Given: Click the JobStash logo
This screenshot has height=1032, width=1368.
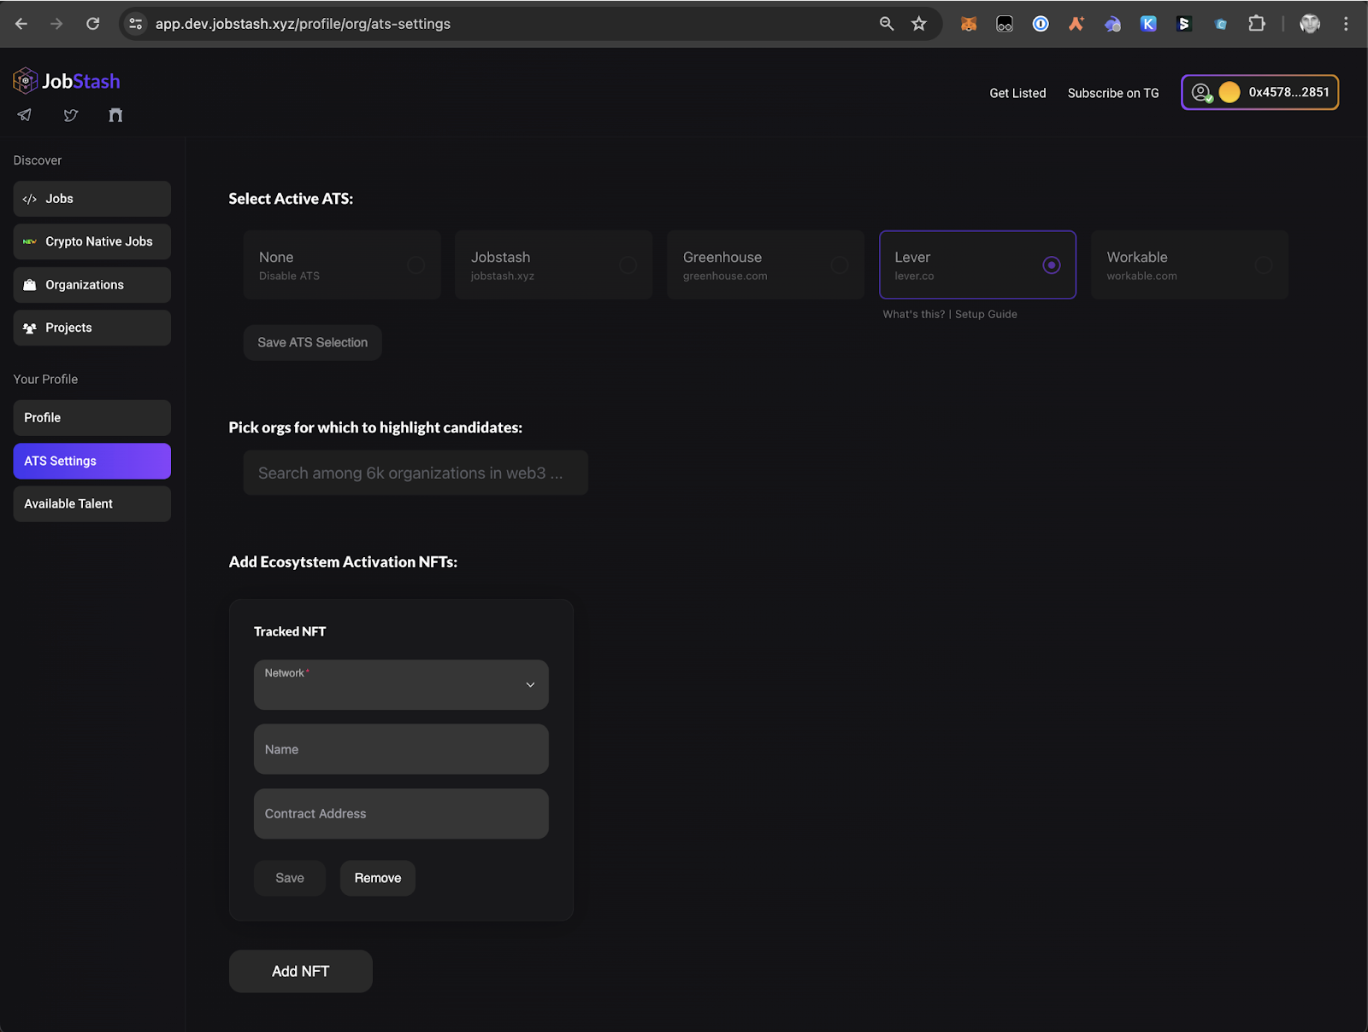Looking at the screenshot, I should click(67, 81).
